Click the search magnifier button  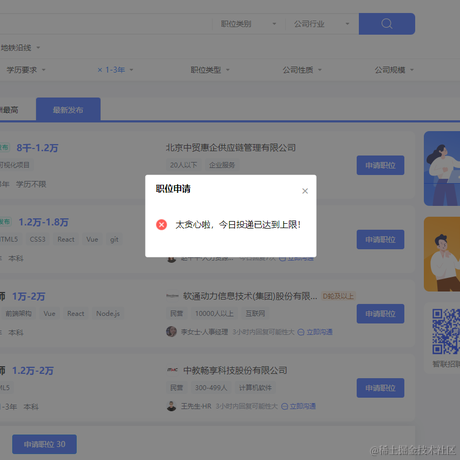click(387, 24)
